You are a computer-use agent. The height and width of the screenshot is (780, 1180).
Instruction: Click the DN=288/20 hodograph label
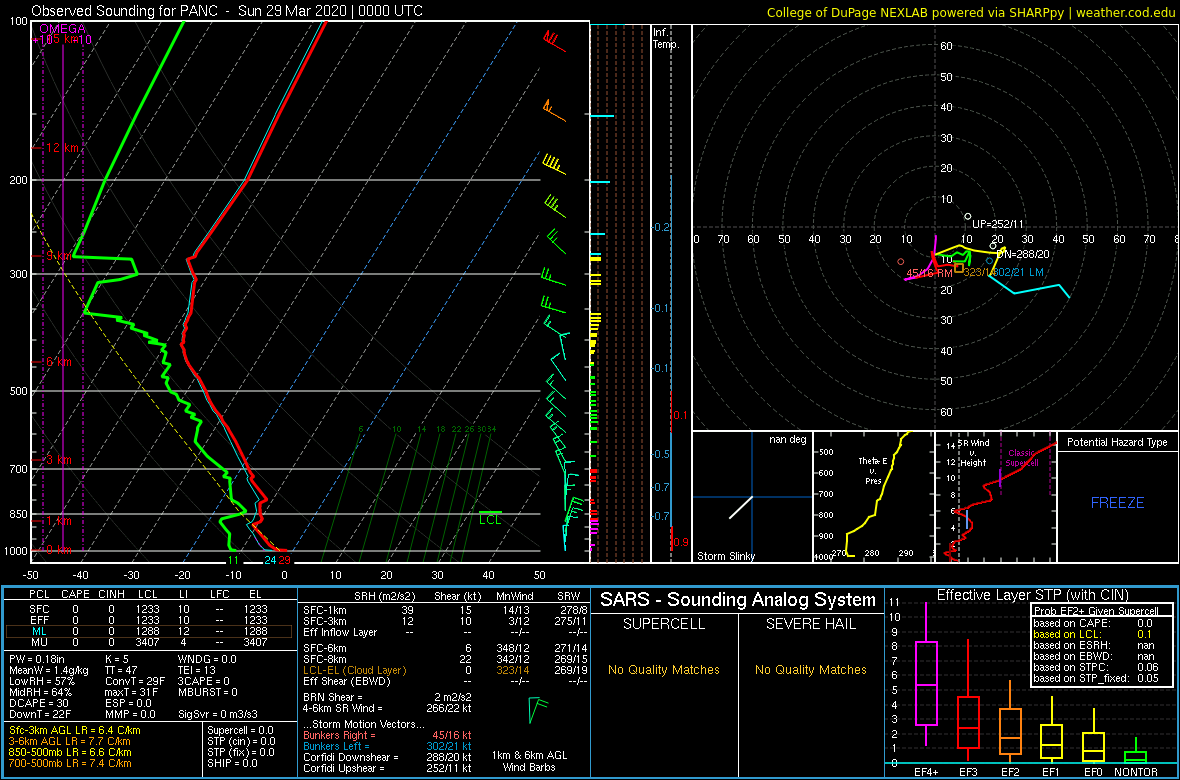click(1021, 254)
